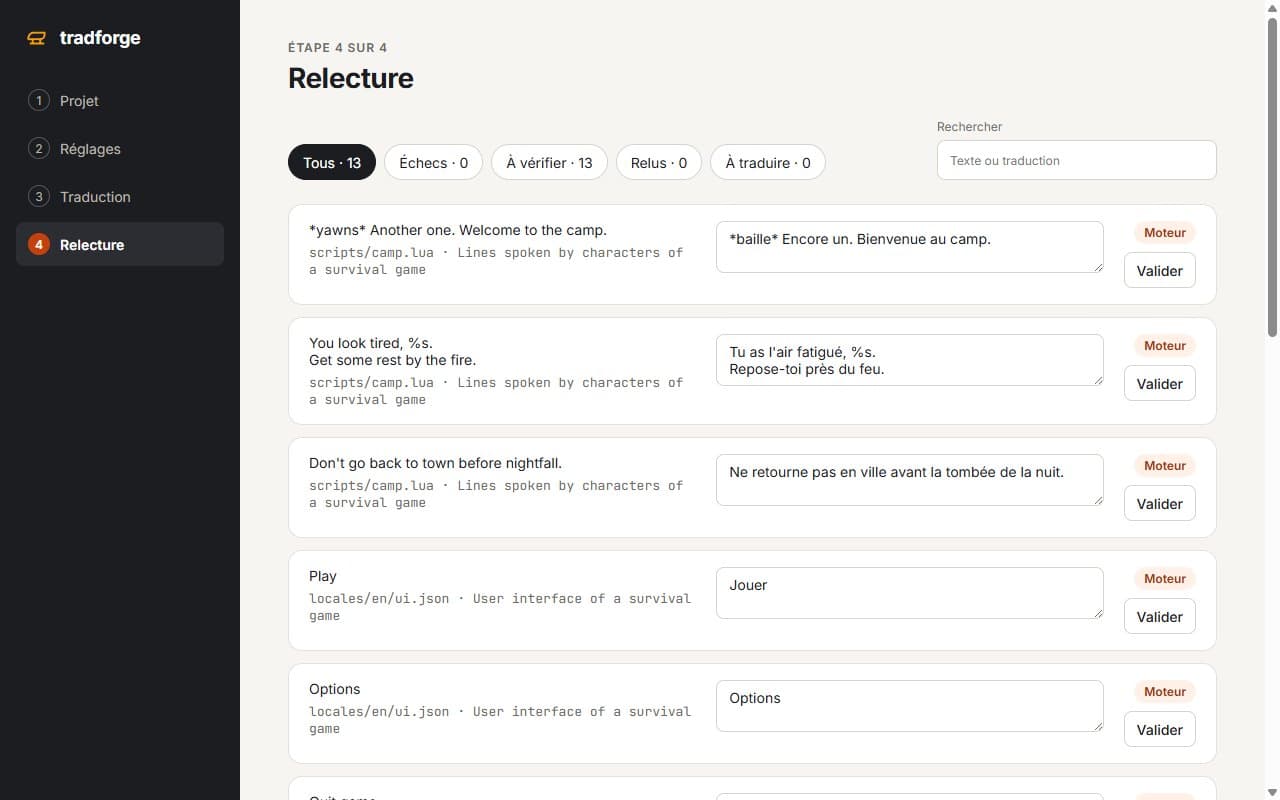This screenshot has height=800, width=1280.
Task: Click the 'ÉTAPE 4 SUR 4' label
Action: point(337,48)
